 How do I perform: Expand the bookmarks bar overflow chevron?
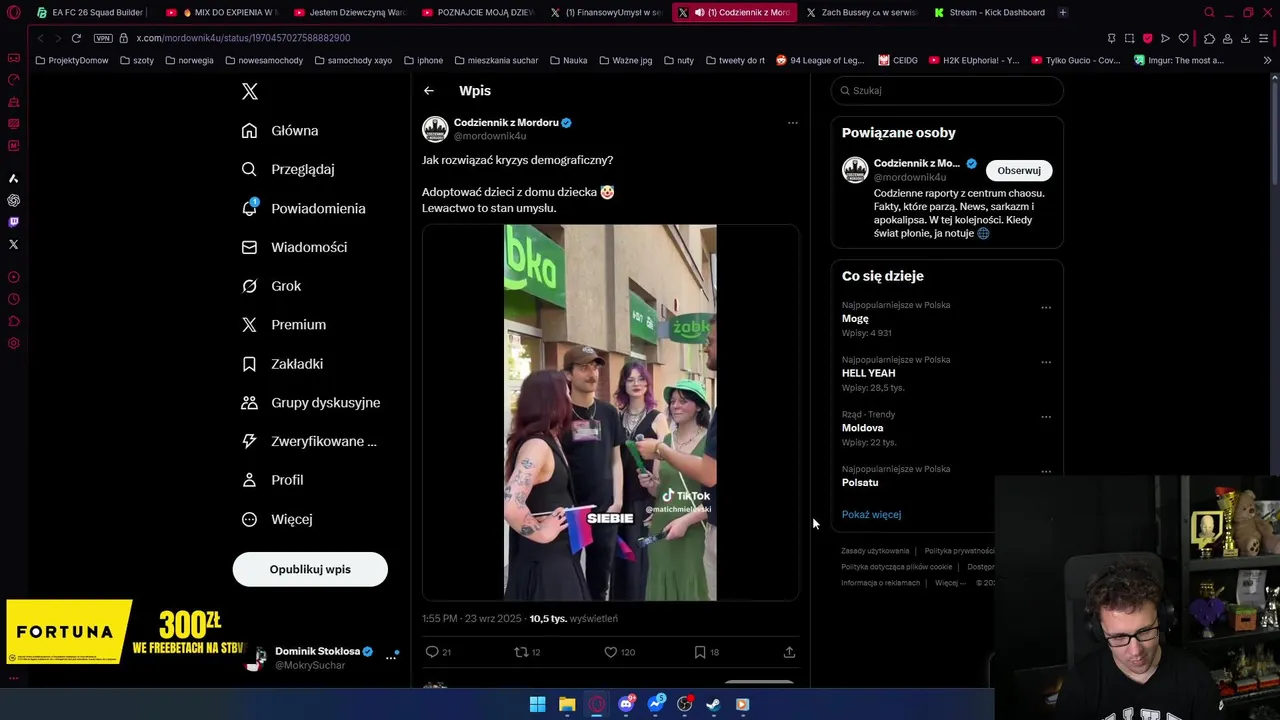coord(1267,60)
